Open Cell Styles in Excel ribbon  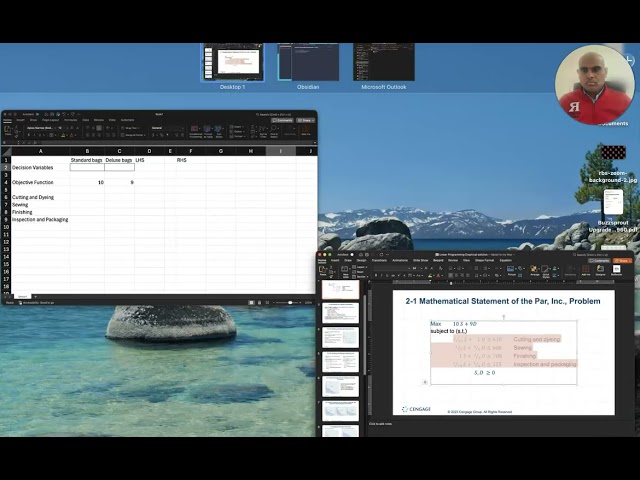click(x=219, y=131)
